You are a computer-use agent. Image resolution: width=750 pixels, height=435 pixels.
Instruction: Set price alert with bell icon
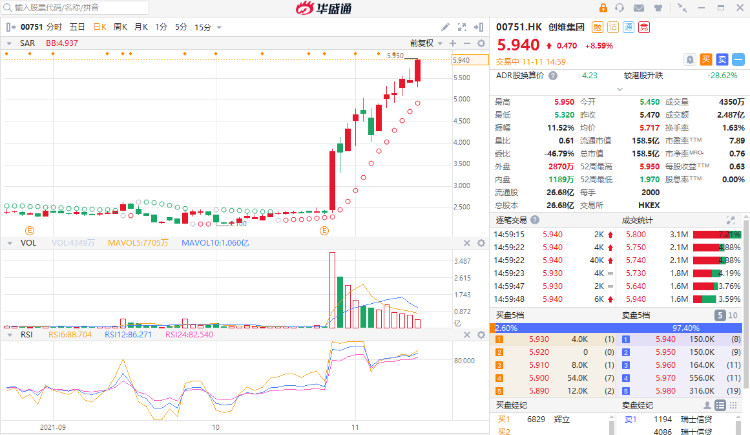(x=690, y=60)
